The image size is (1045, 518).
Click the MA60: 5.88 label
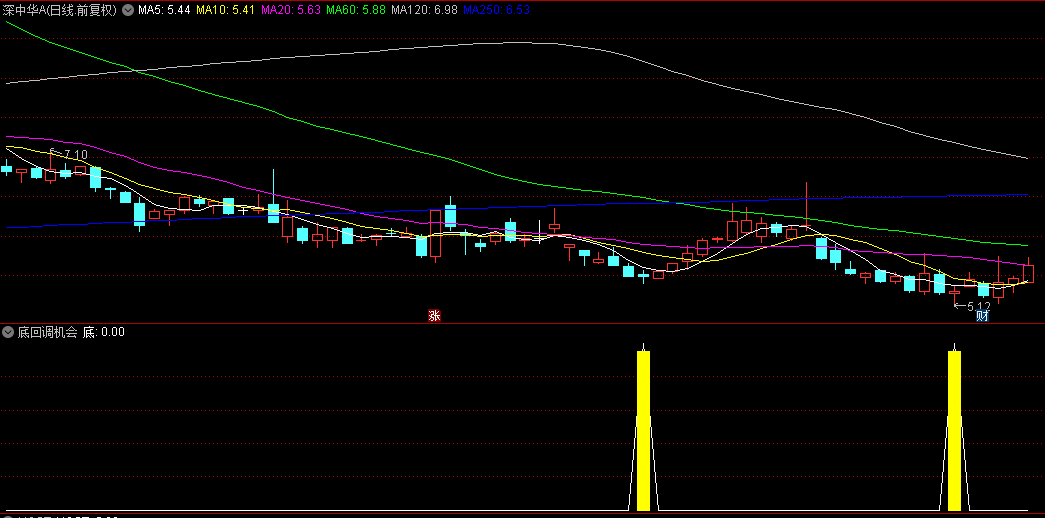pyautogui.click(x=356, y=11)
